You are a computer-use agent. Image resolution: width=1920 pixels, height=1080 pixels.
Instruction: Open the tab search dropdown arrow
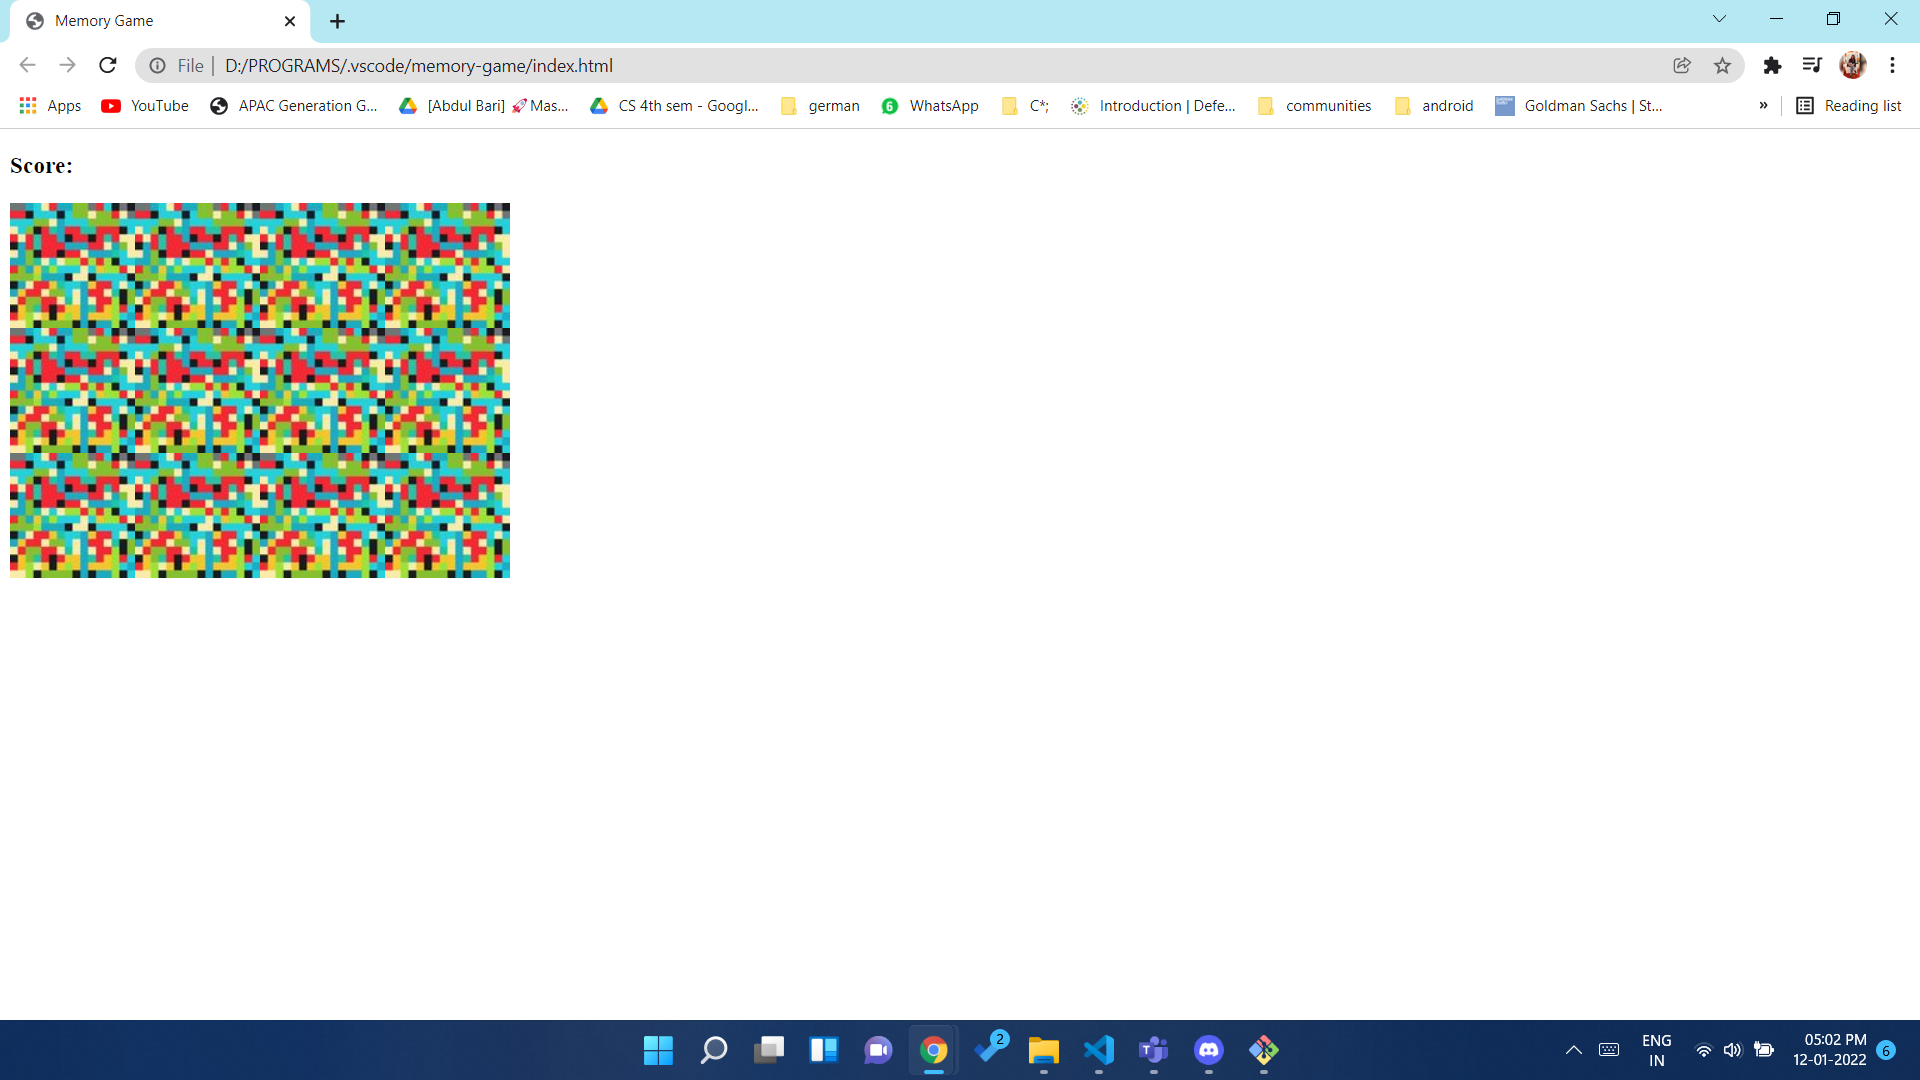point(1719,19)
